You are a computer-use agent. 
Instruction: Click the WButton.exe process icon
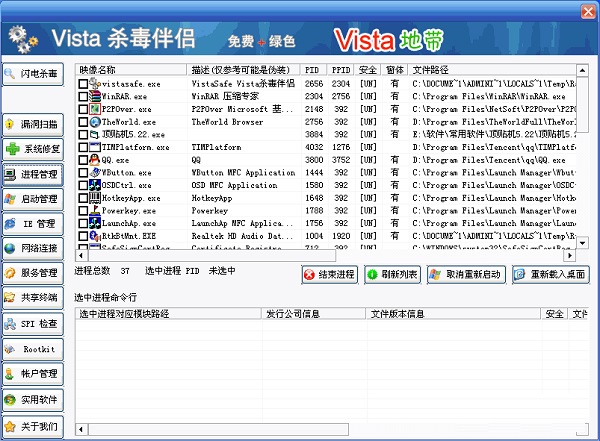pyautogui.click(x=95, y=172)
